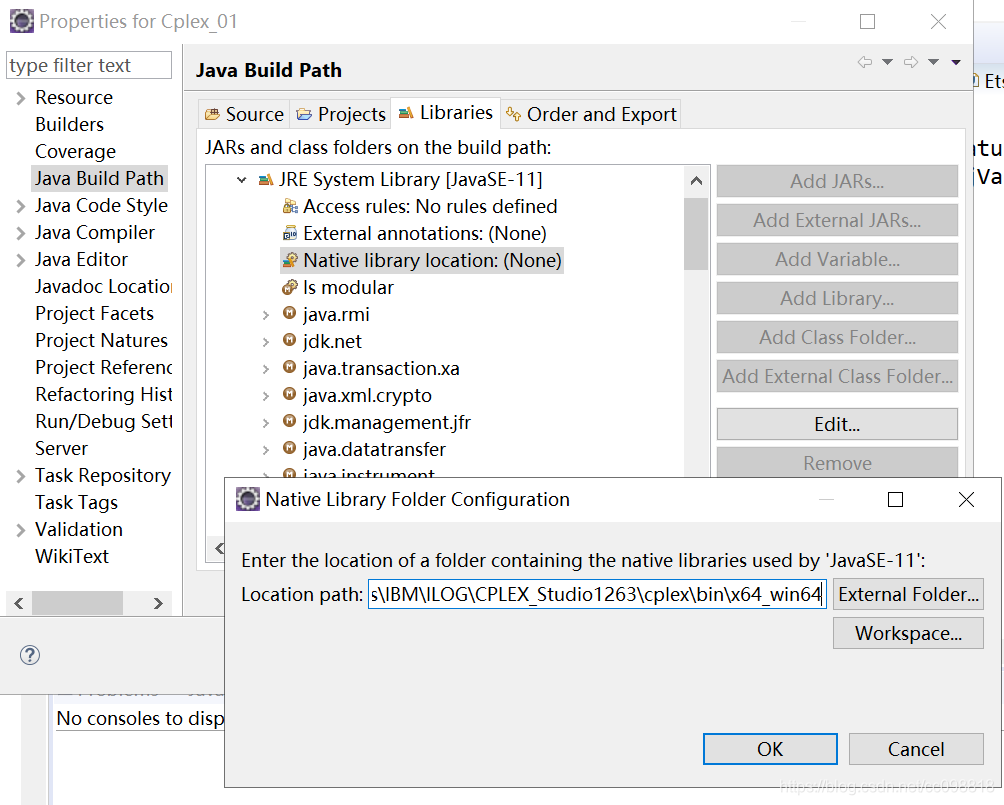Open the Order and Export tab
1004x805 pixels.
coord(591,114)
